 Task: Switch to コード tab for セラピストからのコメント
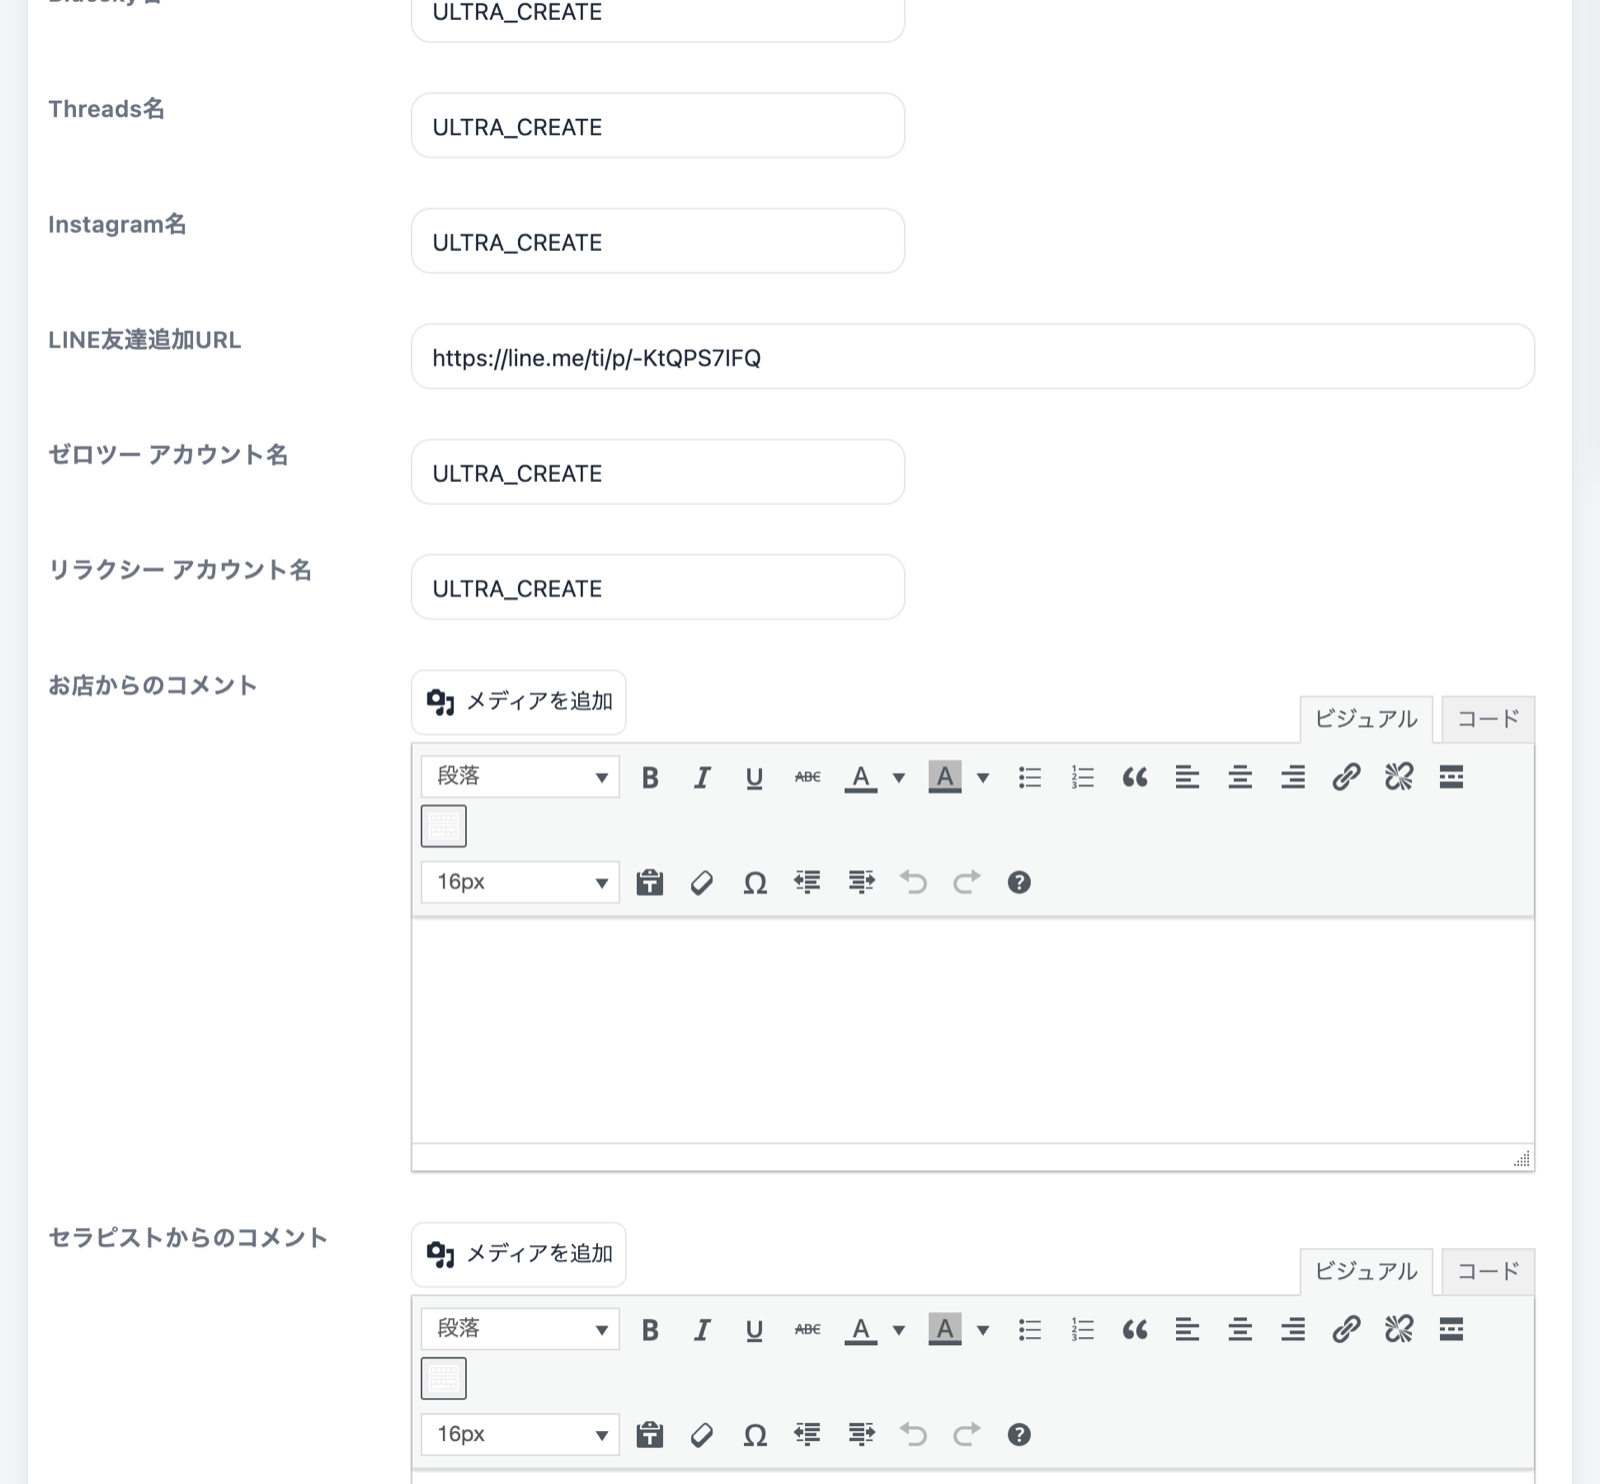click(x=1488, y=1271)
